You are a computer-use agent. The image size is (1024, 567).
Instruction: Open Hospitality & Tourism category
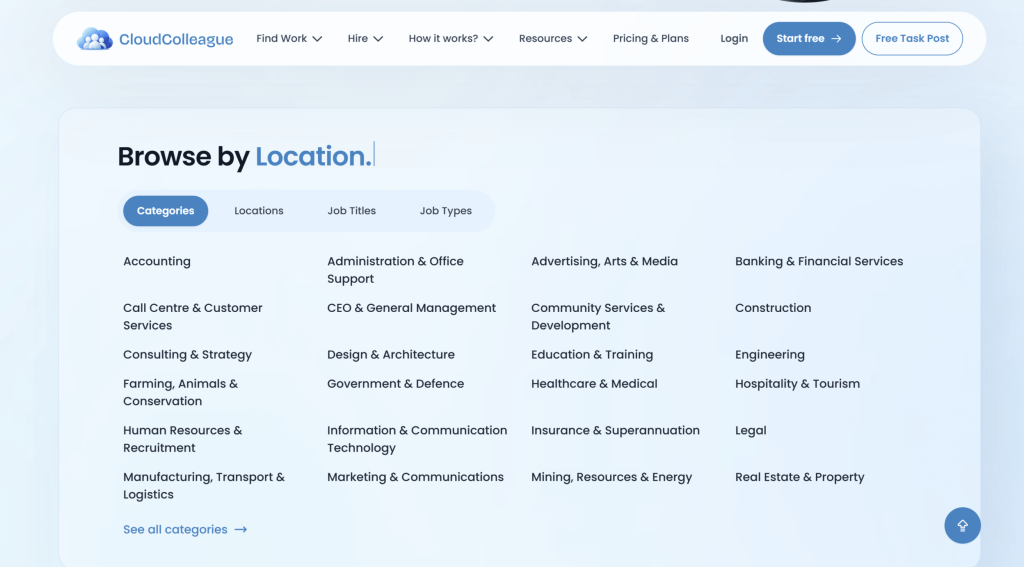pos(797,383)
